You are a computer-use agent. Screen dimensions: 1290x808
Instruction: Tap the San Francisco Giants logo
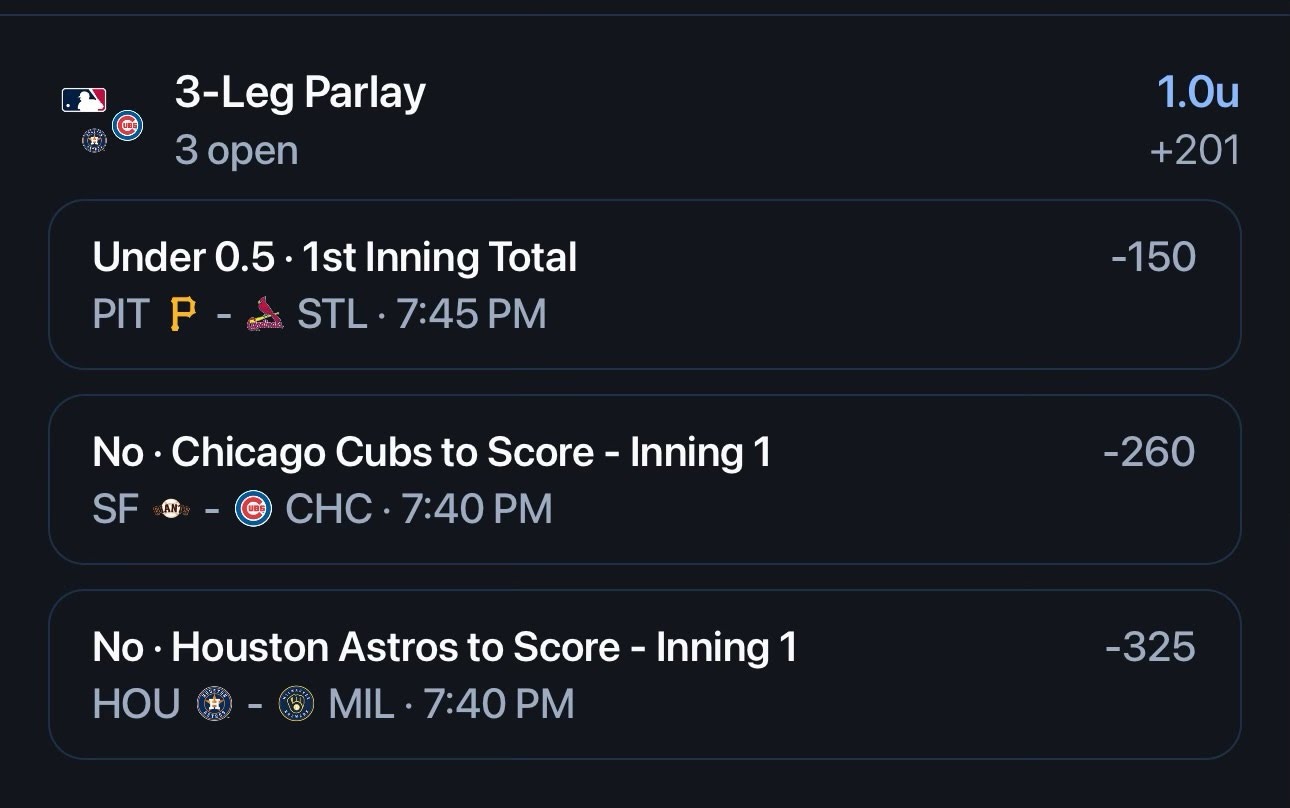click(171, 510)
